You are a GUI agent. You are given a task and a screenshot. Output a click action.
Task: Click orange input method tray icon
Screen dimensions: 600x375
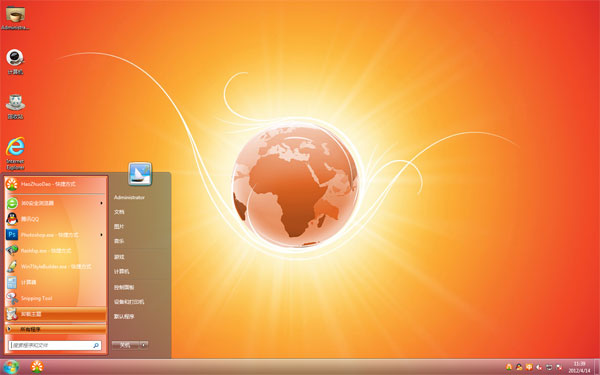point(529,367)
